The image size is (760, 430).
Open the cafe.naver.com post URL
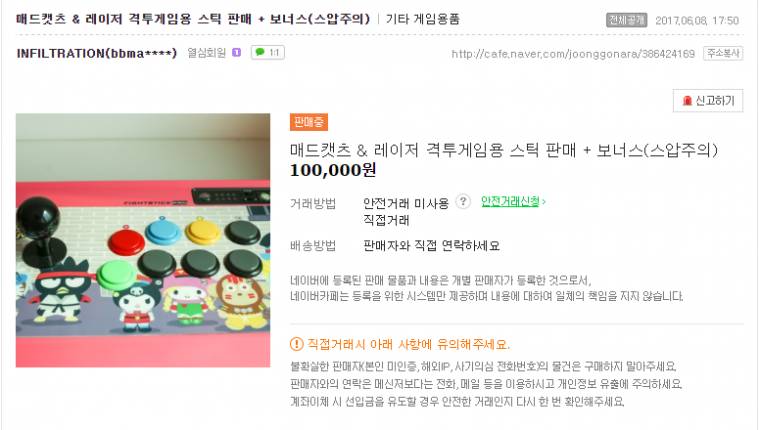tap(573, 54)
